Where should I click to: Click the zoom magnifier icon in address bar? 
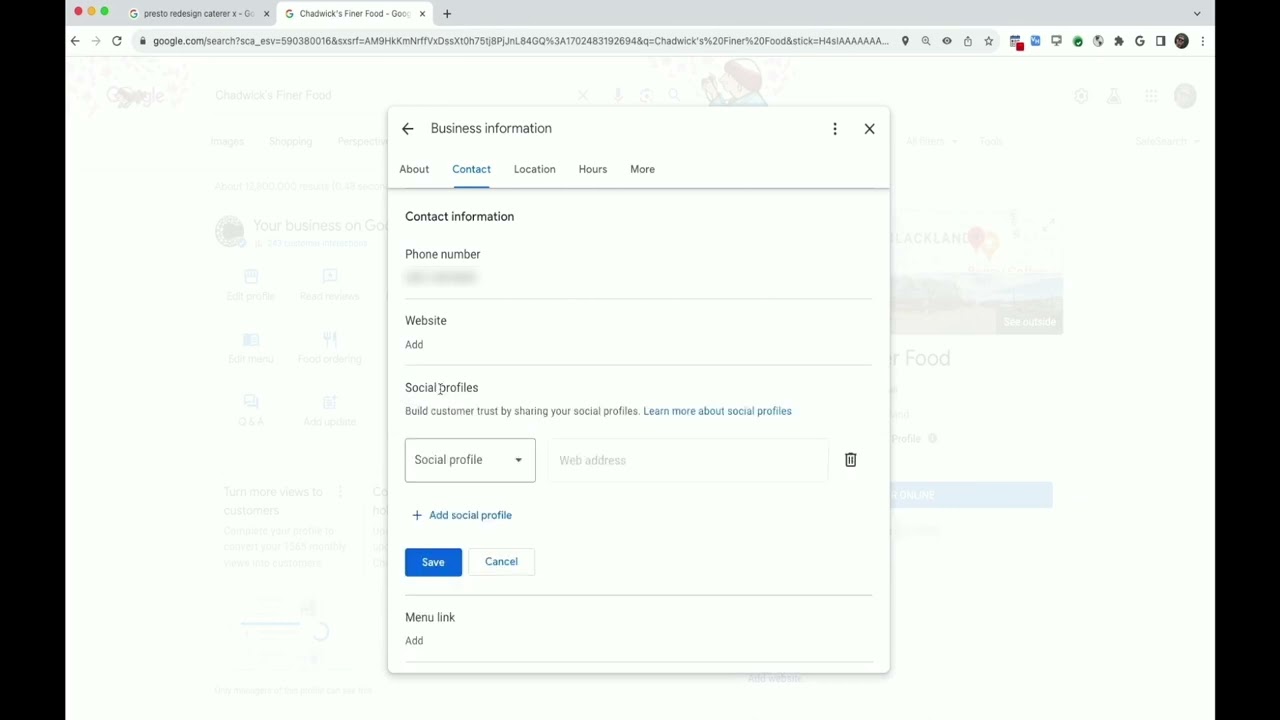[926, 41]
